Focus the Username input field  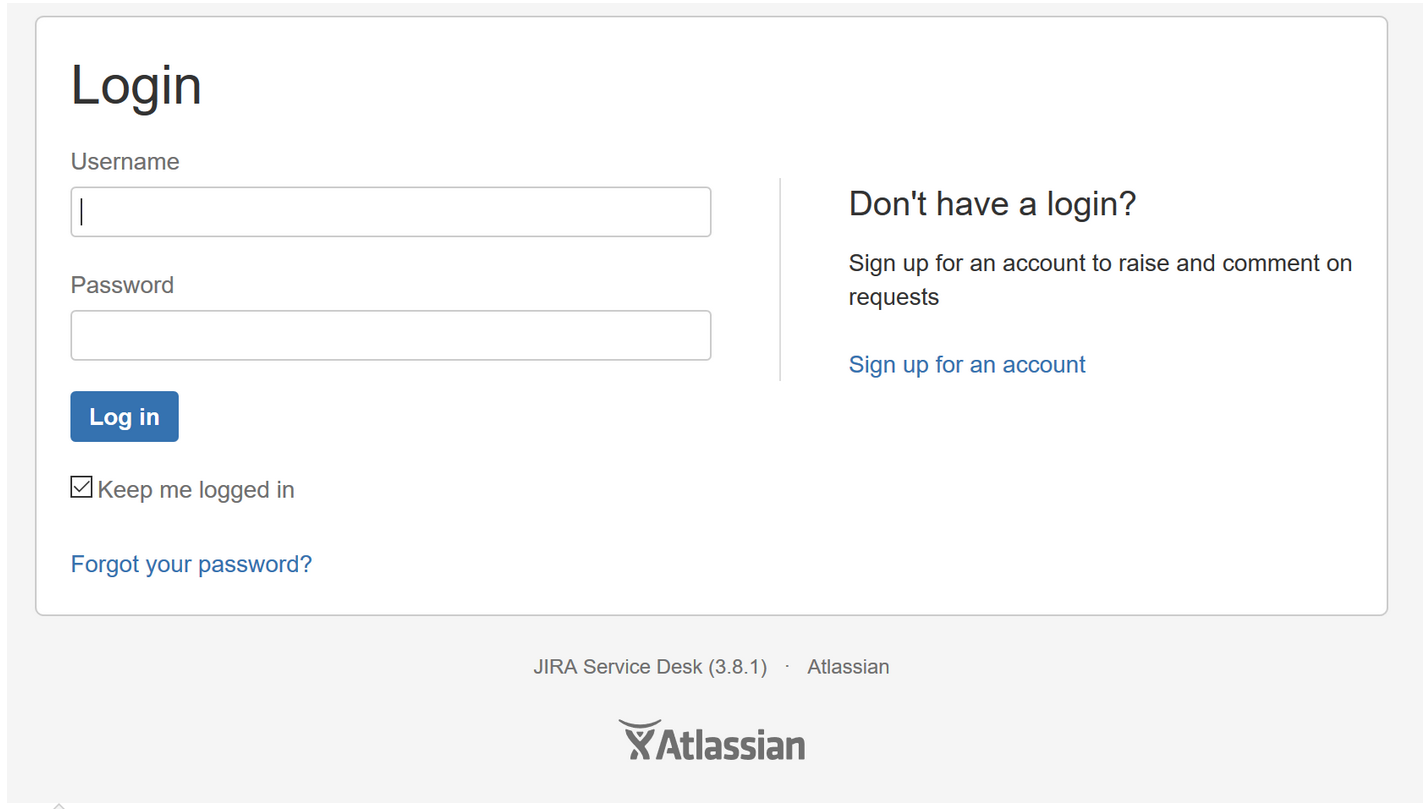pyautogui.click(x=391, y=212)
